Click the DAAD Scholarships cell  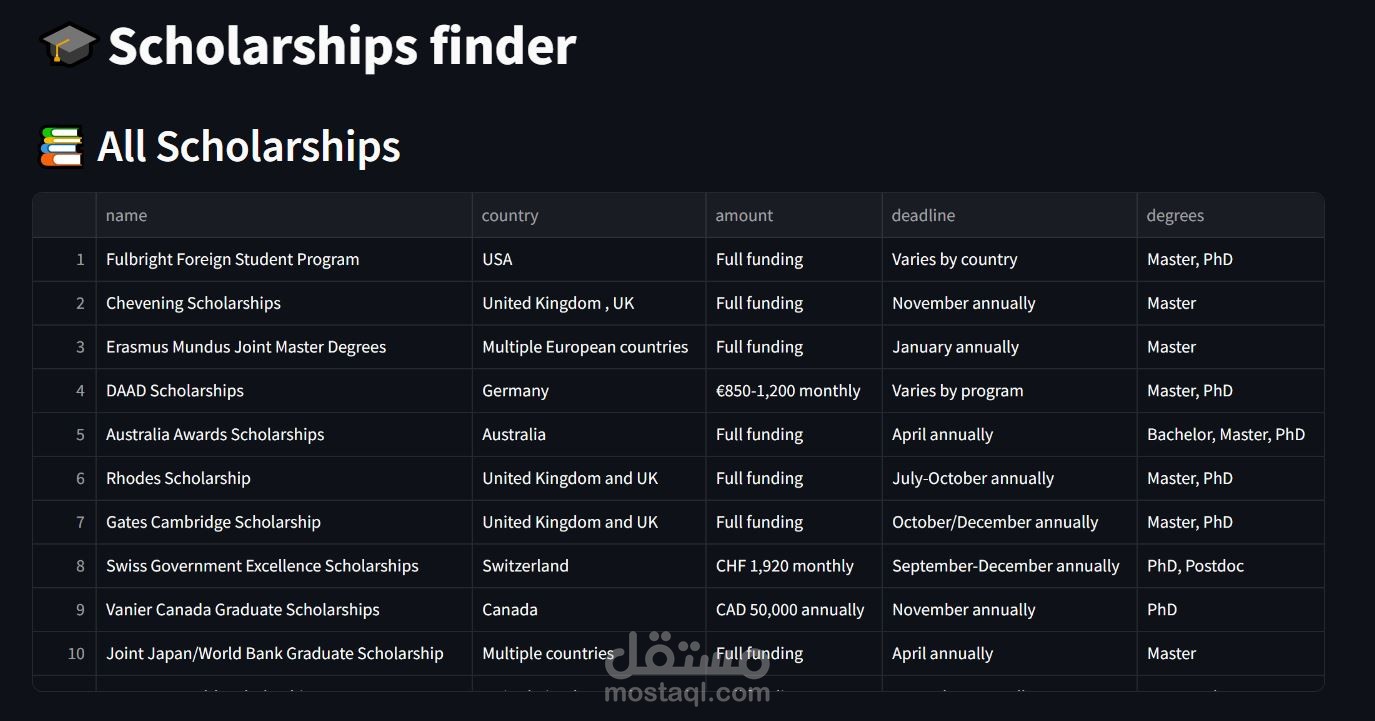point(284,391)
